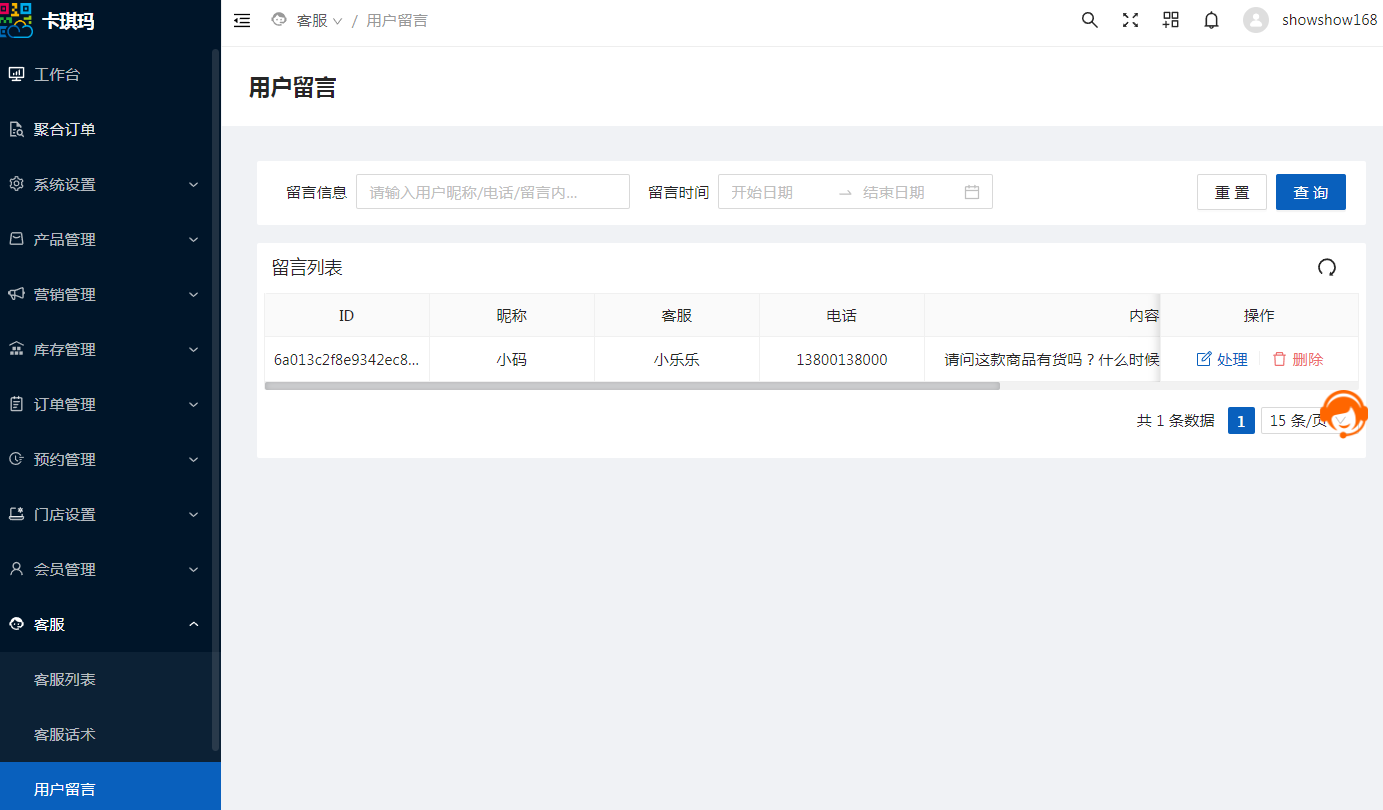The width and height of the screenshot is (1383, 810).
Task: Refresh the message list
Action: [x=1326, y=267]
